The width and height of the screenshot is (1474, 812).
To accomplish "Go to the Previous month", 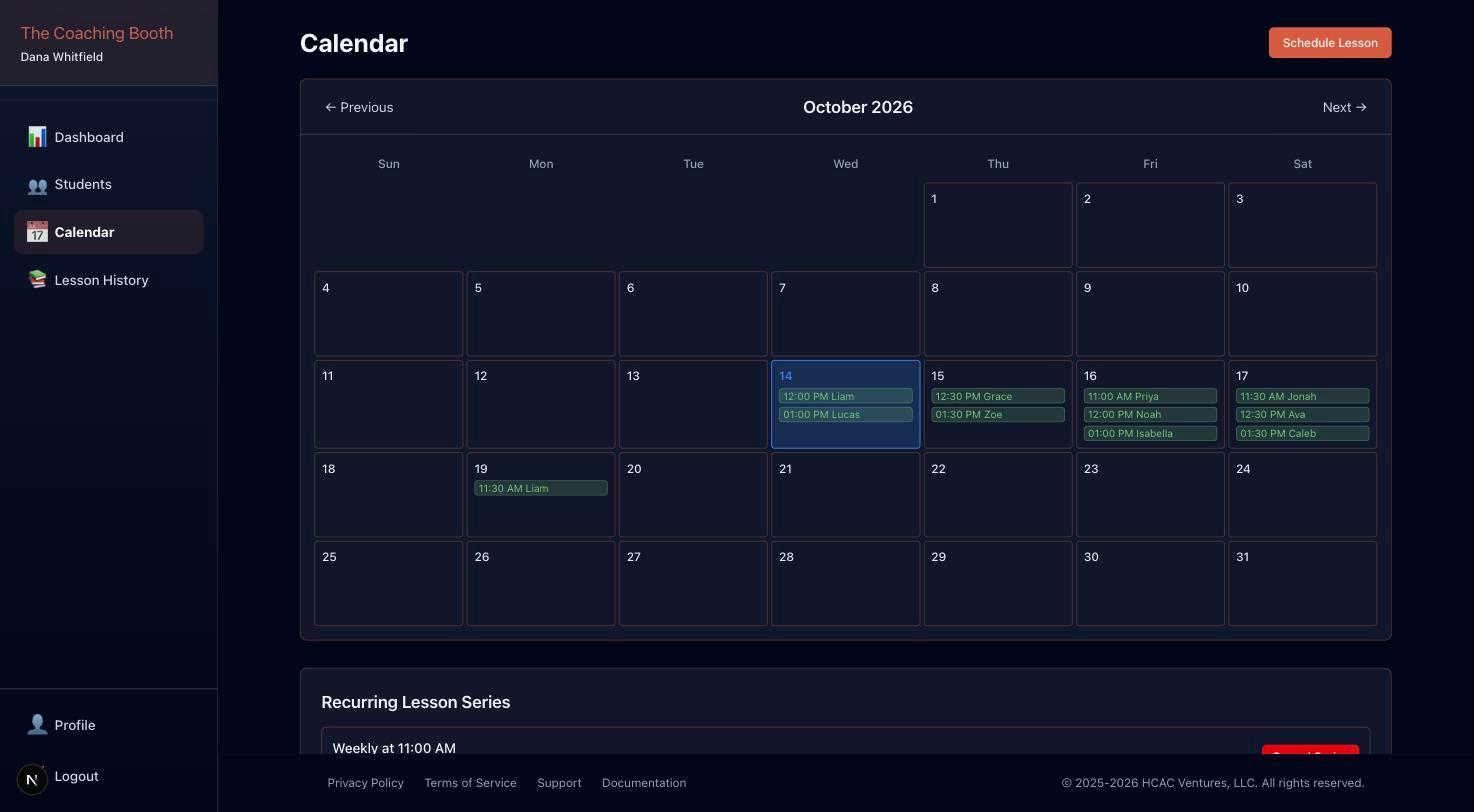I will (359, 107).
